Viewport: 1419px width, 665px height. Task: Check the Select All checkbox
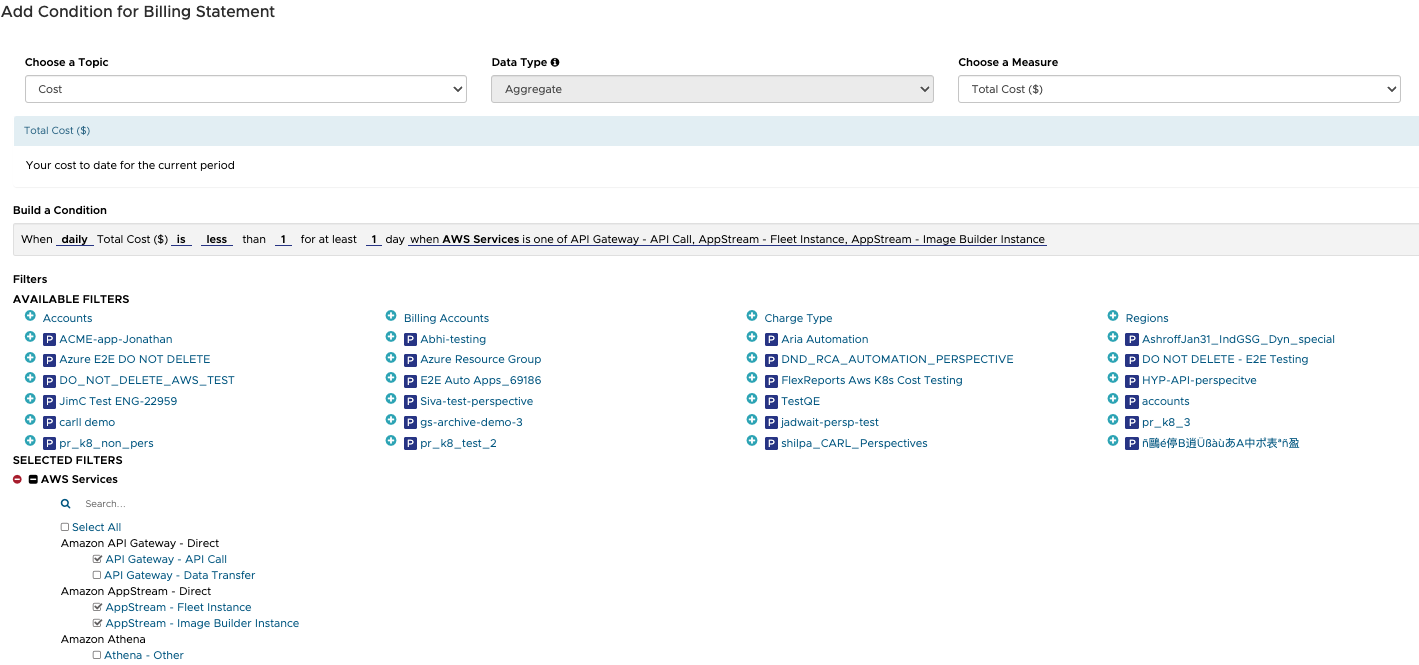(65, 527)
